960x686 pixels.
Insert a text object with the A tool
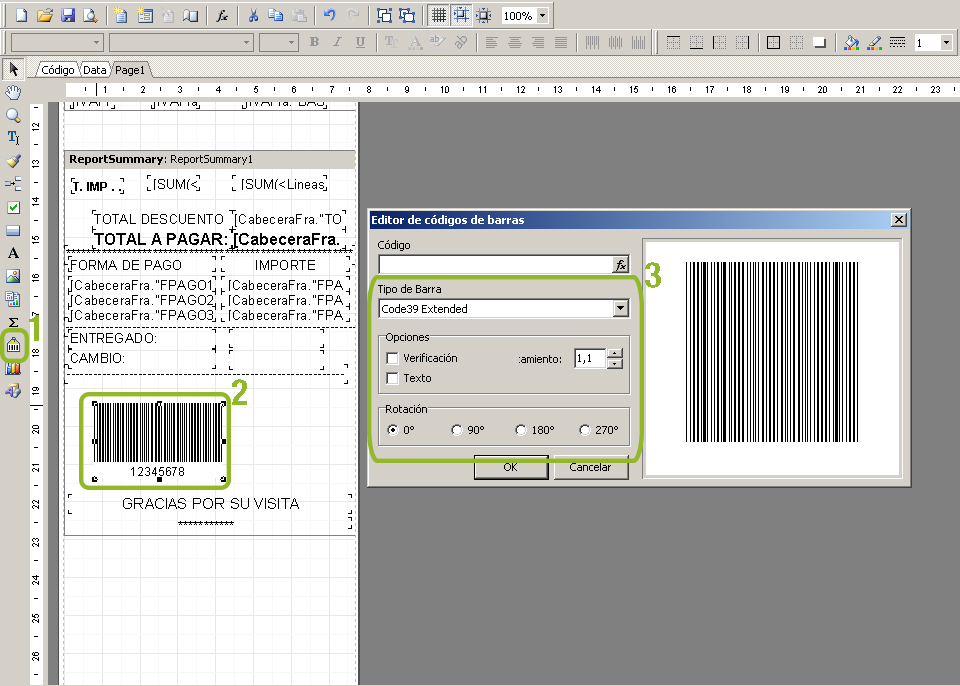click(13, 253)
